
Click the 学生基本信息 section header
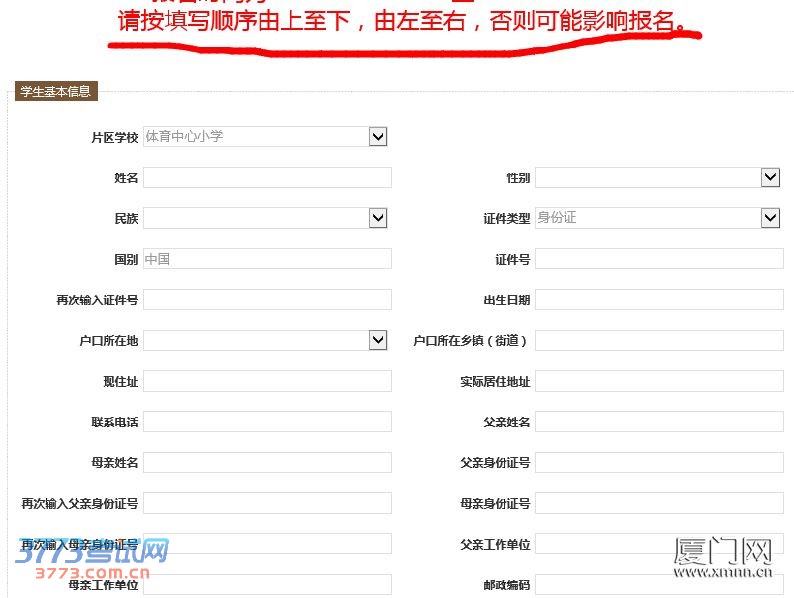56,92
